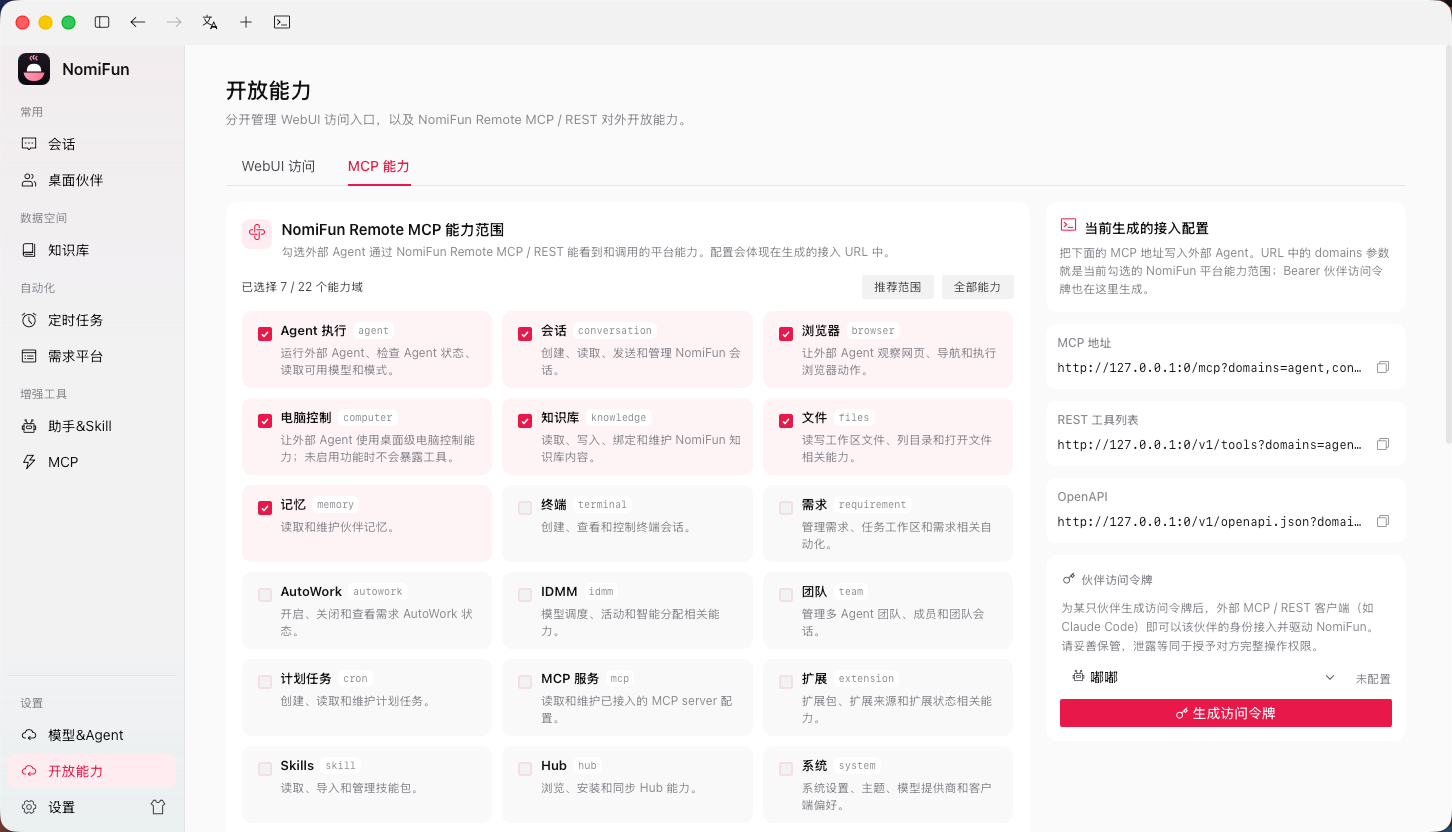Switch to the MCP 能力 tab

tap(379, 166)
